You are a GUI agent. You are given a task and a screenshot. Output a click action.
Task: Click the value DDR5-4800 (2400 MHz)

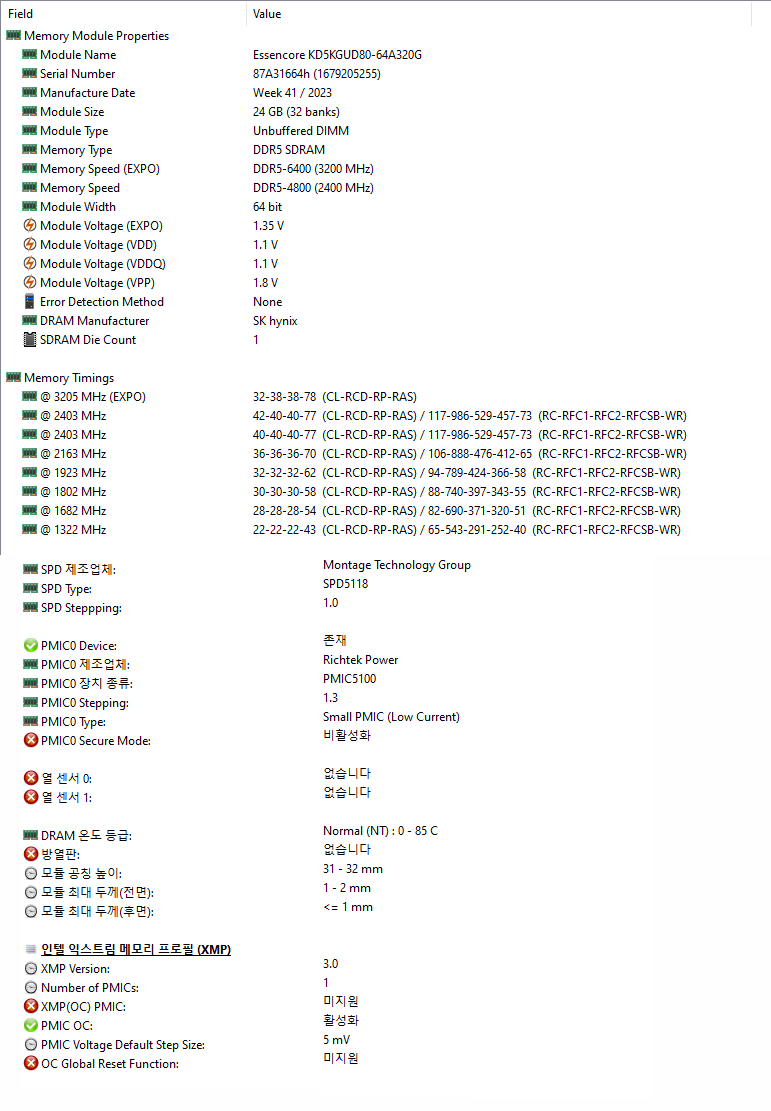tap(313, 188)
